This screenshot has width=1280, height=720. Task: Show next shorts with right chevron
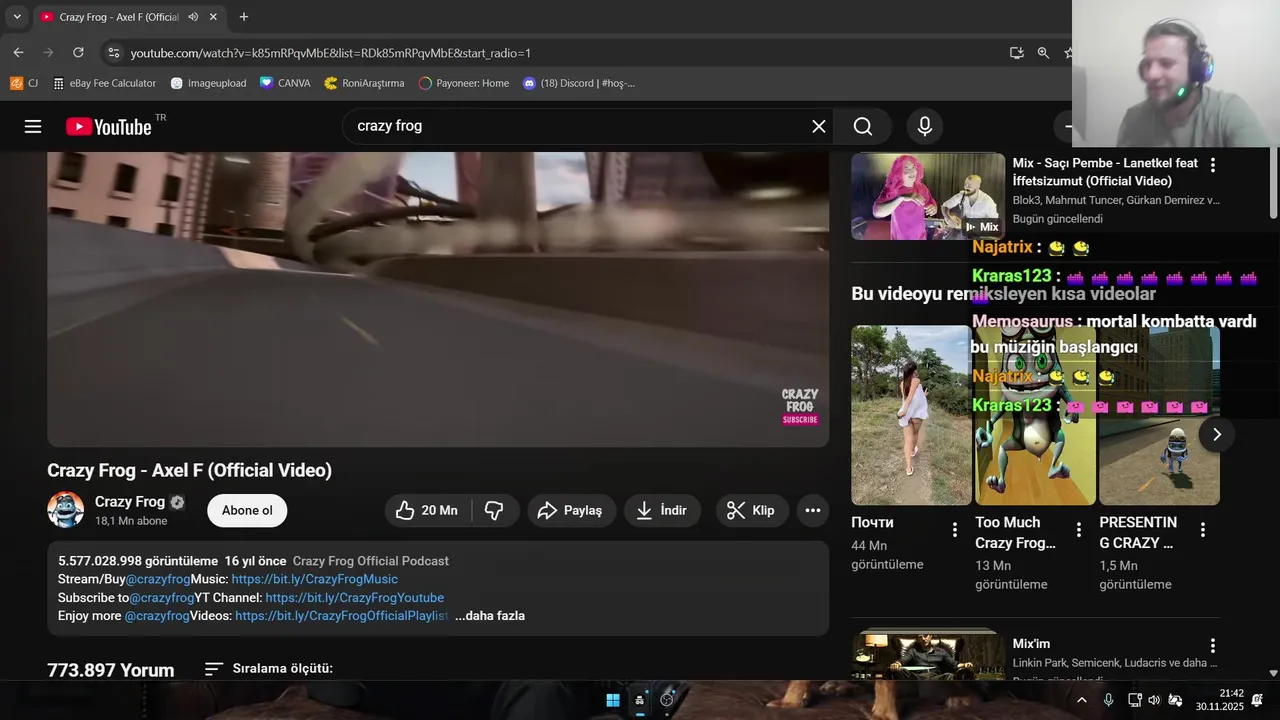click(x=1217, y=434)
